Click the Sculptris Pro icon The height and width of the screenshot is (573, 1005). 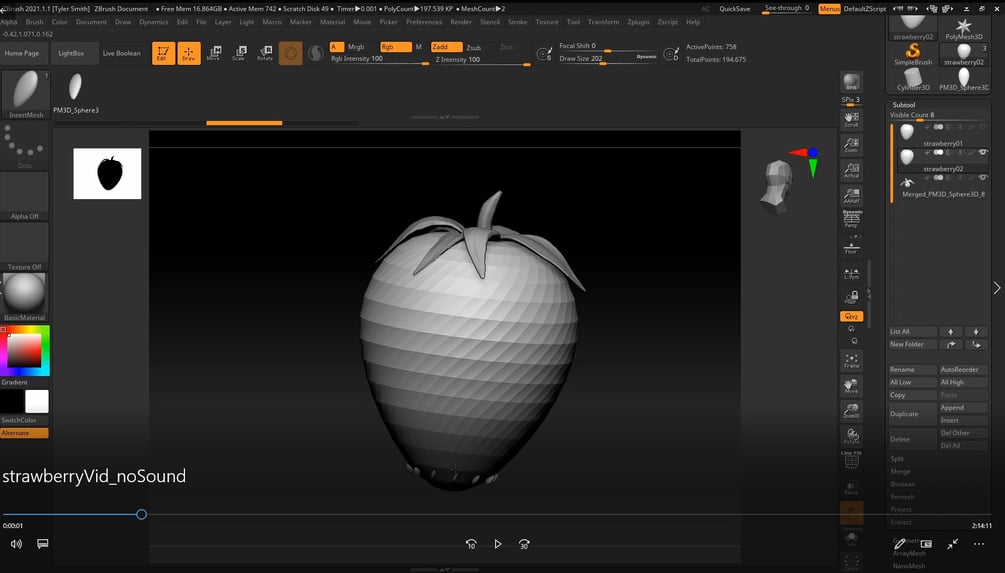click(315, 53)
